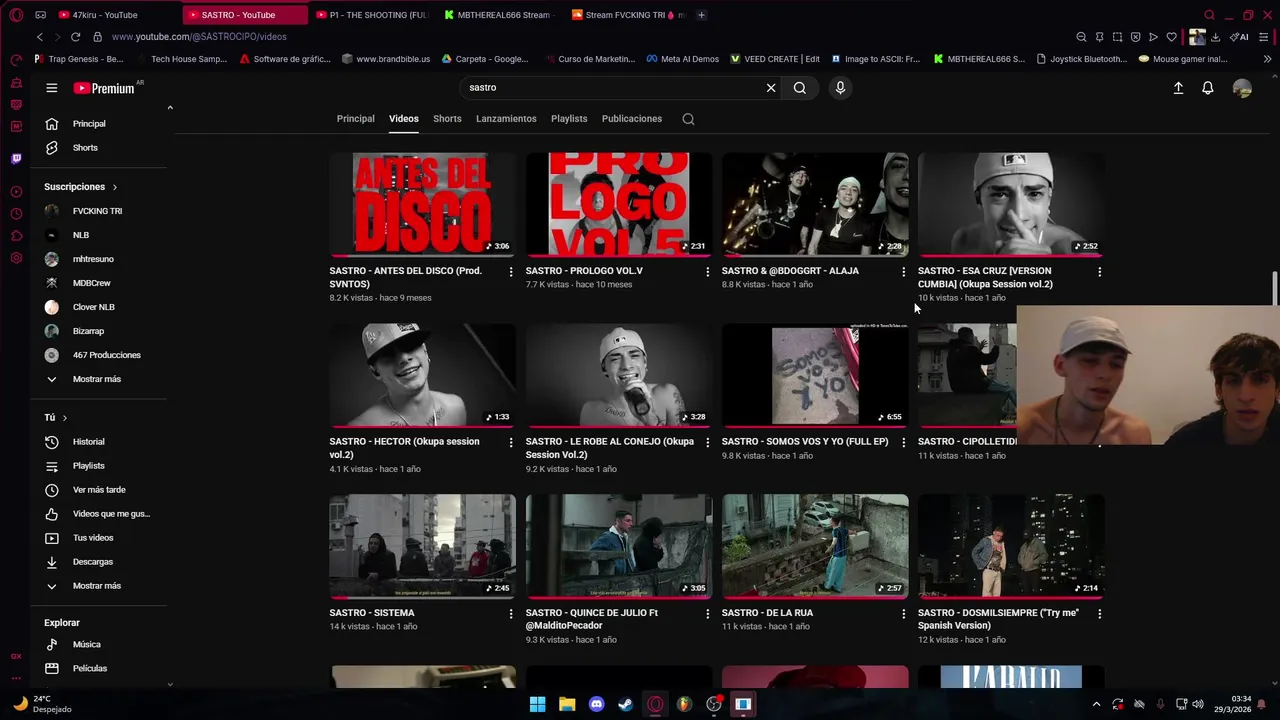Add page to bookmarks with heart icon
Screen dimensions: 1280x720
tap(1171, 37)
